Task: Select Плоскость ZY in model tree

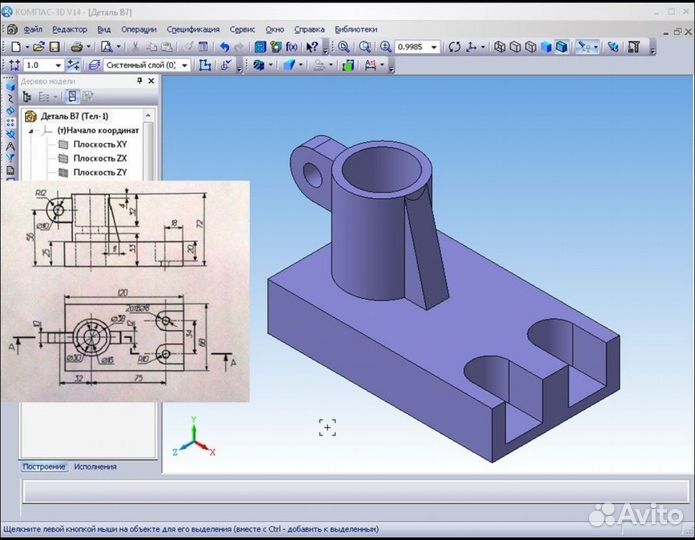Action: (100, 172)
